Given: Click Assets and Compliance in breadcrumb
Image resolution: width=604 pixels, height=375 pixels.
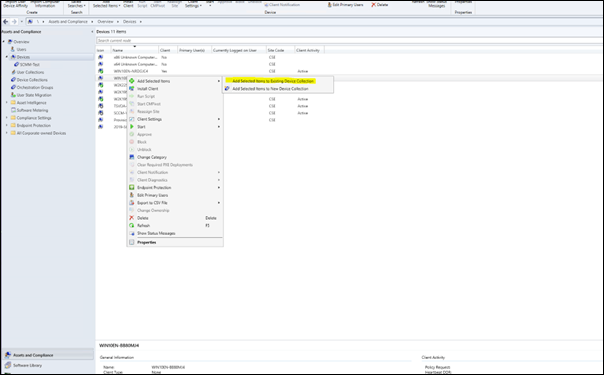Looking at the screenshot, I should click(68, 22).
